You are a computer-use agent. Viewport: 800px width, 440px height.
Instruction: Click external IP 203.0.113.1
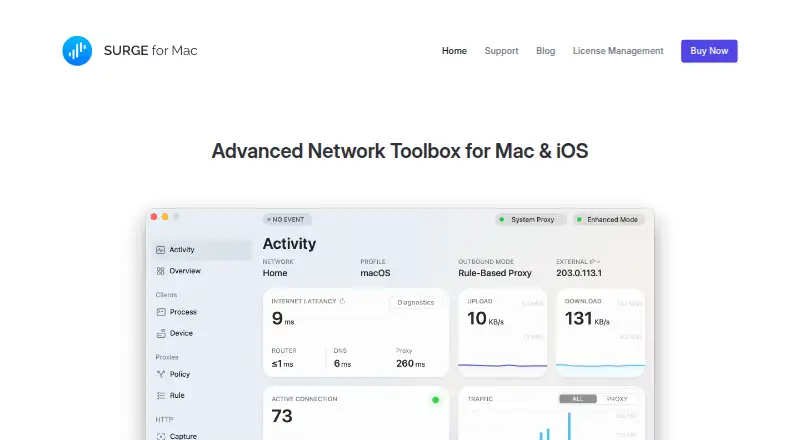pos(579,273)
